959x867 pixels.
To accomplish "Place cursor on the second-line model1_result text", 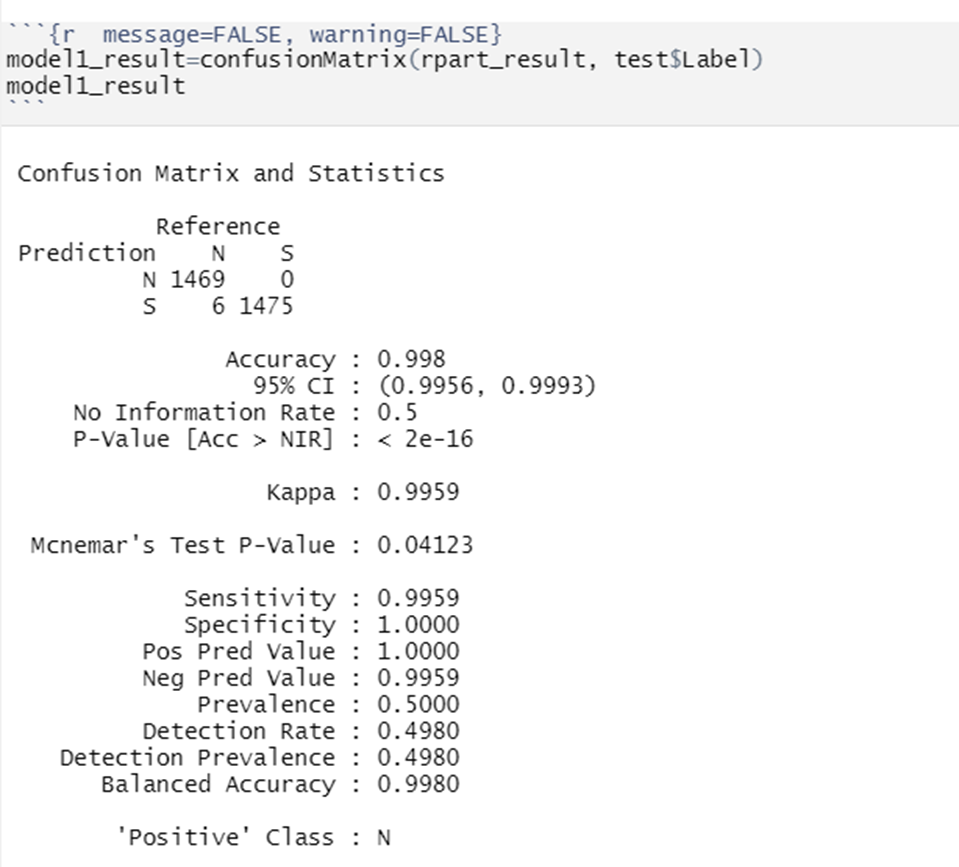I will pyautogui.click(x=95, y=86).
